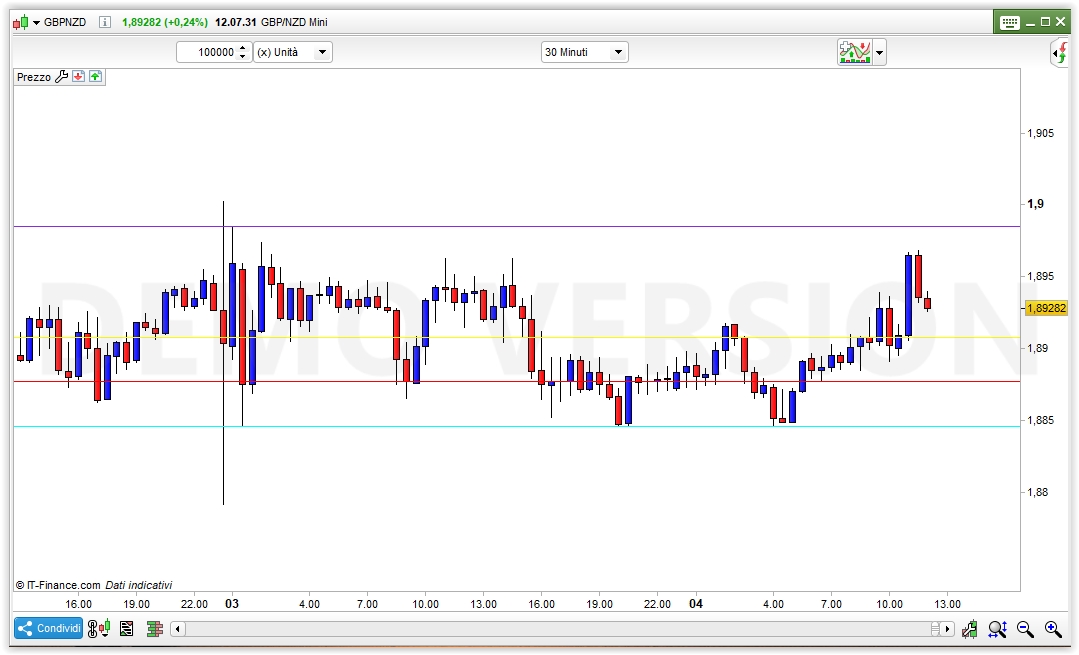Click the add indicator chart icon

click(x=855, y=52)
